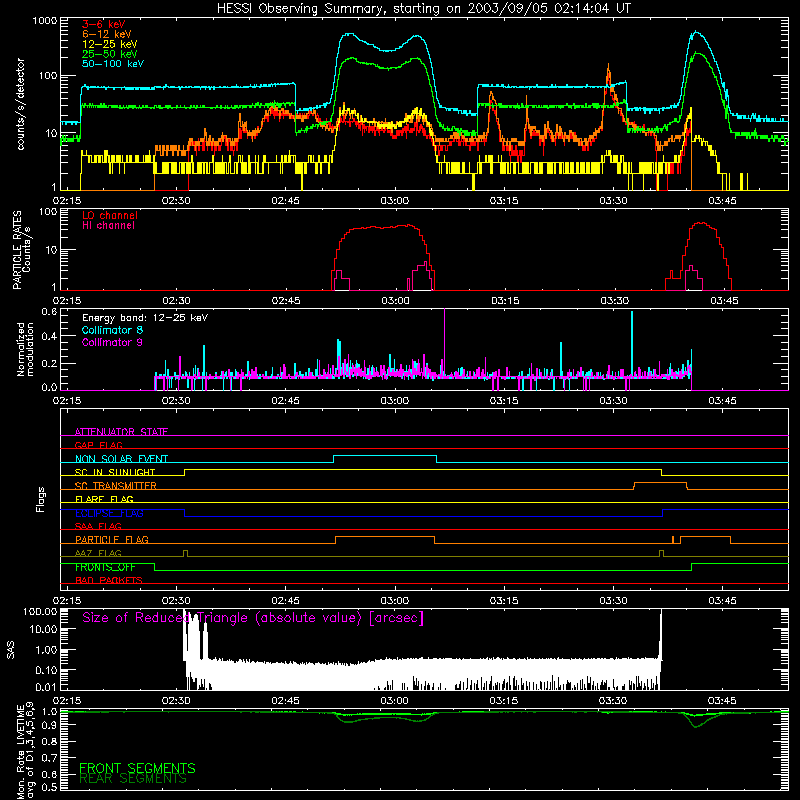Click the 1000 tick on counts axis
Screen dimensions: 800x800
pos(45,21)
